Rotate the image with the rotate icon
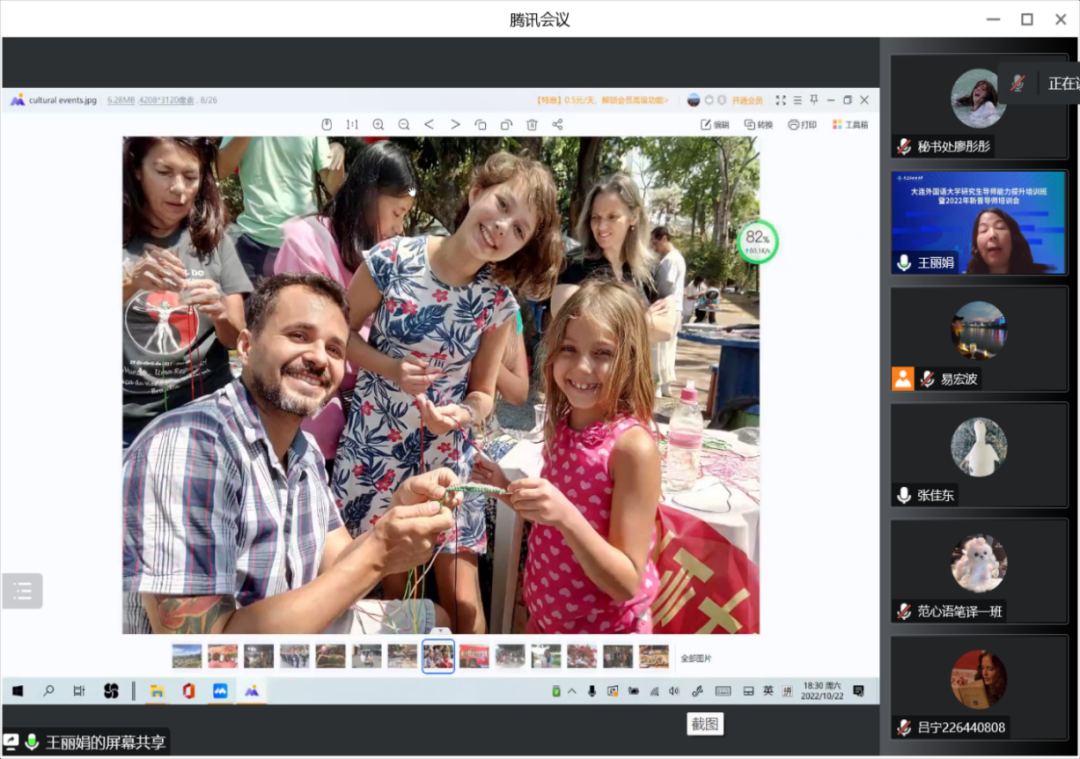Screen dimensions: 1080x759 click(x=481, y=125)
